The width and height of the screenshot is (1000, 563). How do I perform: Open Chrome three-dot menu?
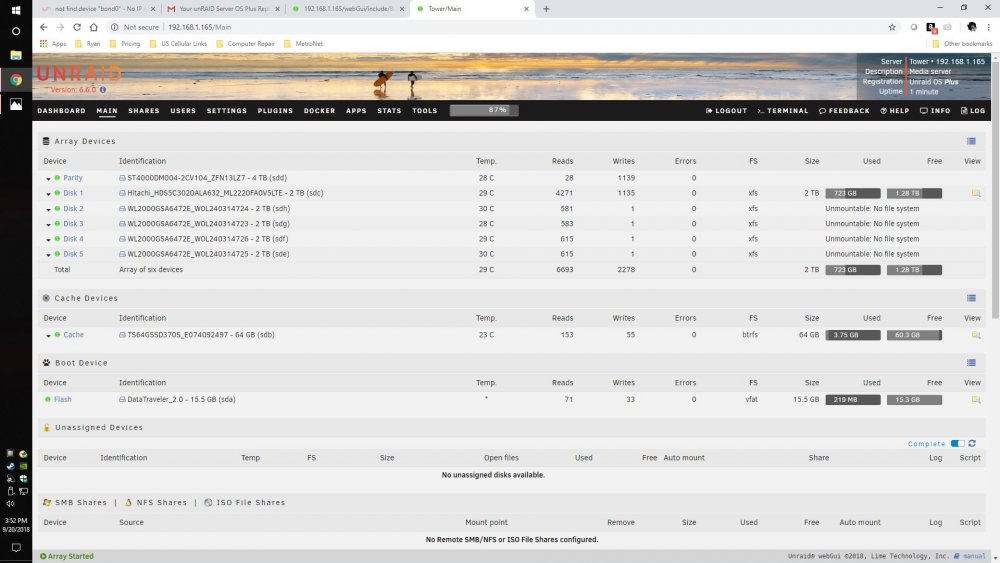(989, 27)
